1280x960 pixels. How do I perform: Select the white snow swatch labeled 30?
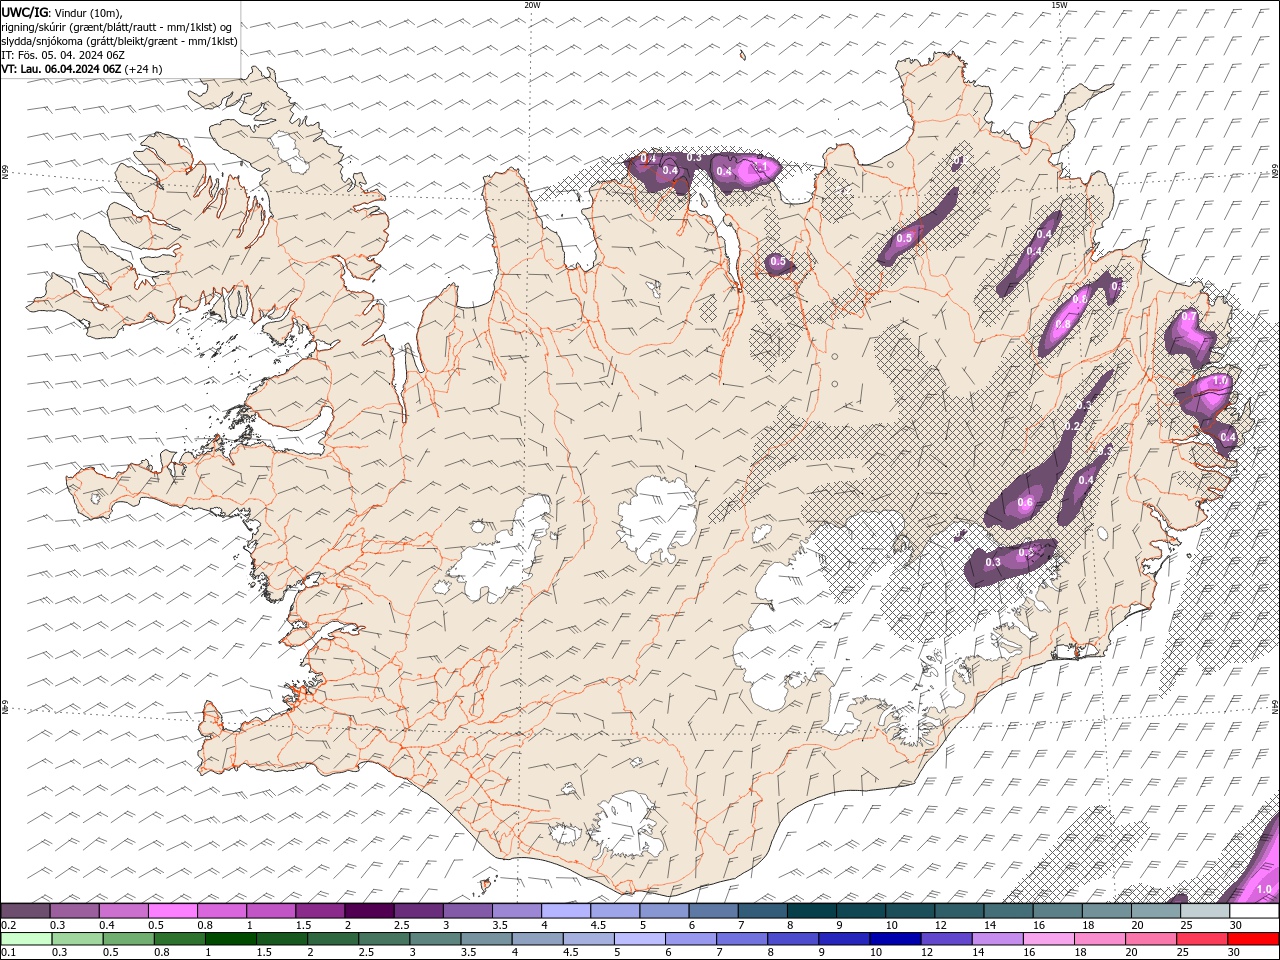(x=1254, y=911)
